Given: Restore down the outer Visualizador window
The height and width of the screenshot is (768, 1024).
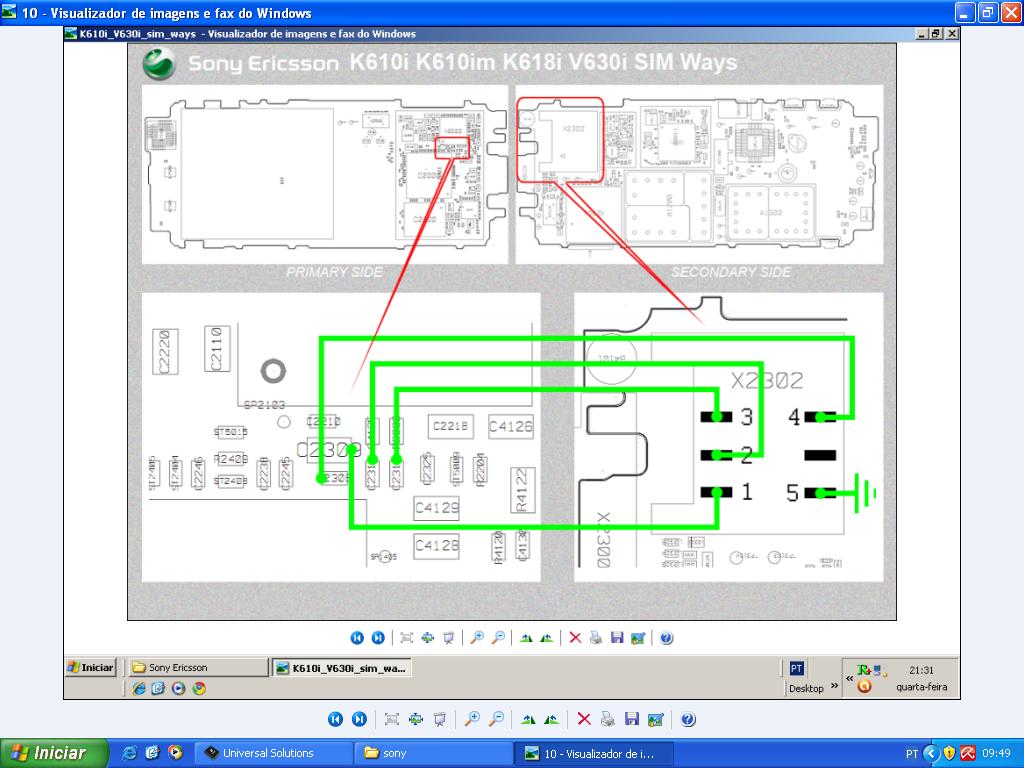Looking at the screenshot, I should click(988, 12).
